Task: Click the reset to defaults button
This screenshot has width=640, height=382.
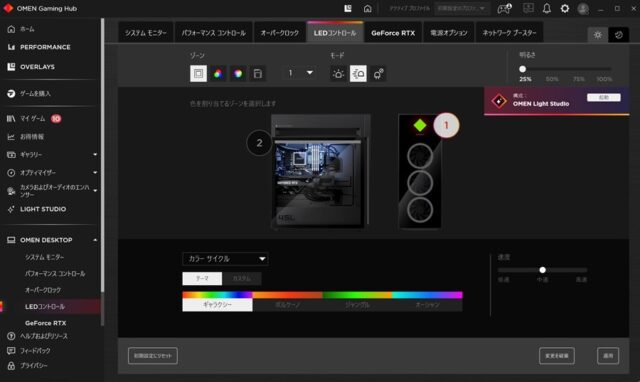Action: click(153, 355)
